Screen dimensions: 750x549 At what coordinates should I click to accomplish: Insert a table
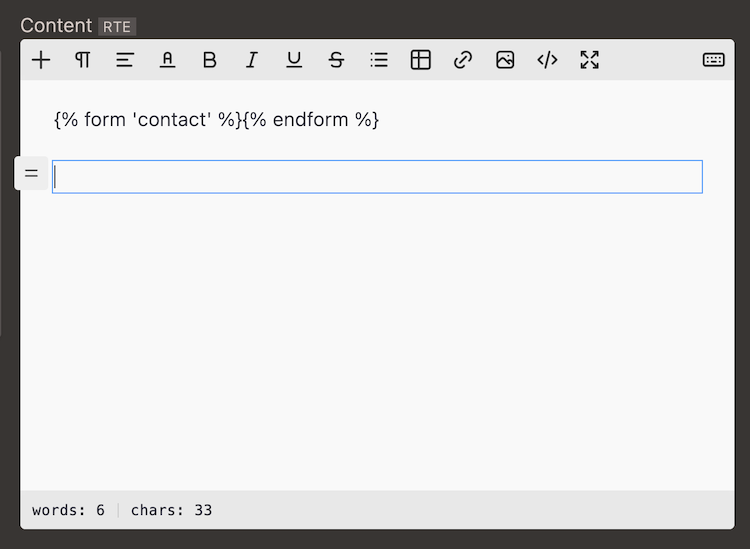[421, 60]
